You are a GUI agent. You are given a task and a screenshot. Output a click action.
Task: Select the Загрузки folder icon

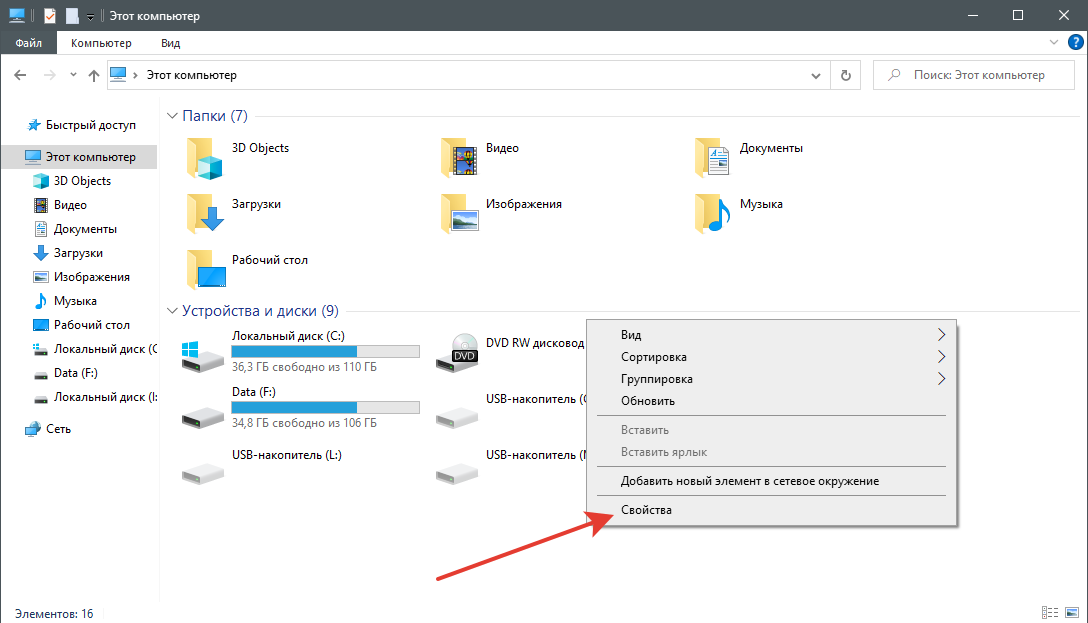point(205,213)
